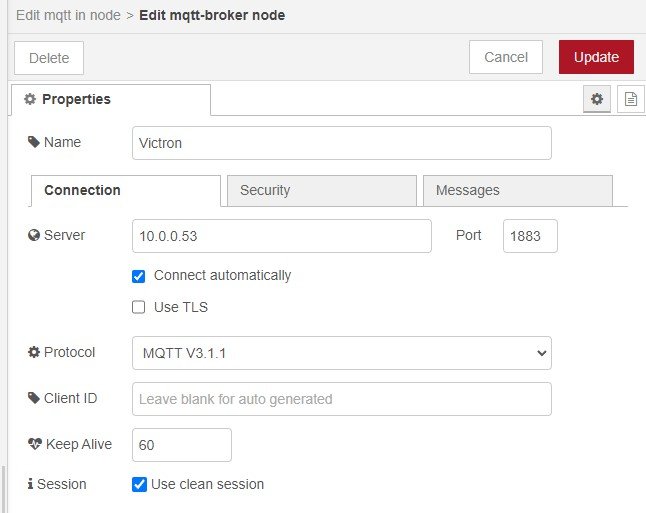Click the tag icon beside Client ID
The image size is (646, 513).
[x=34, y=398]
